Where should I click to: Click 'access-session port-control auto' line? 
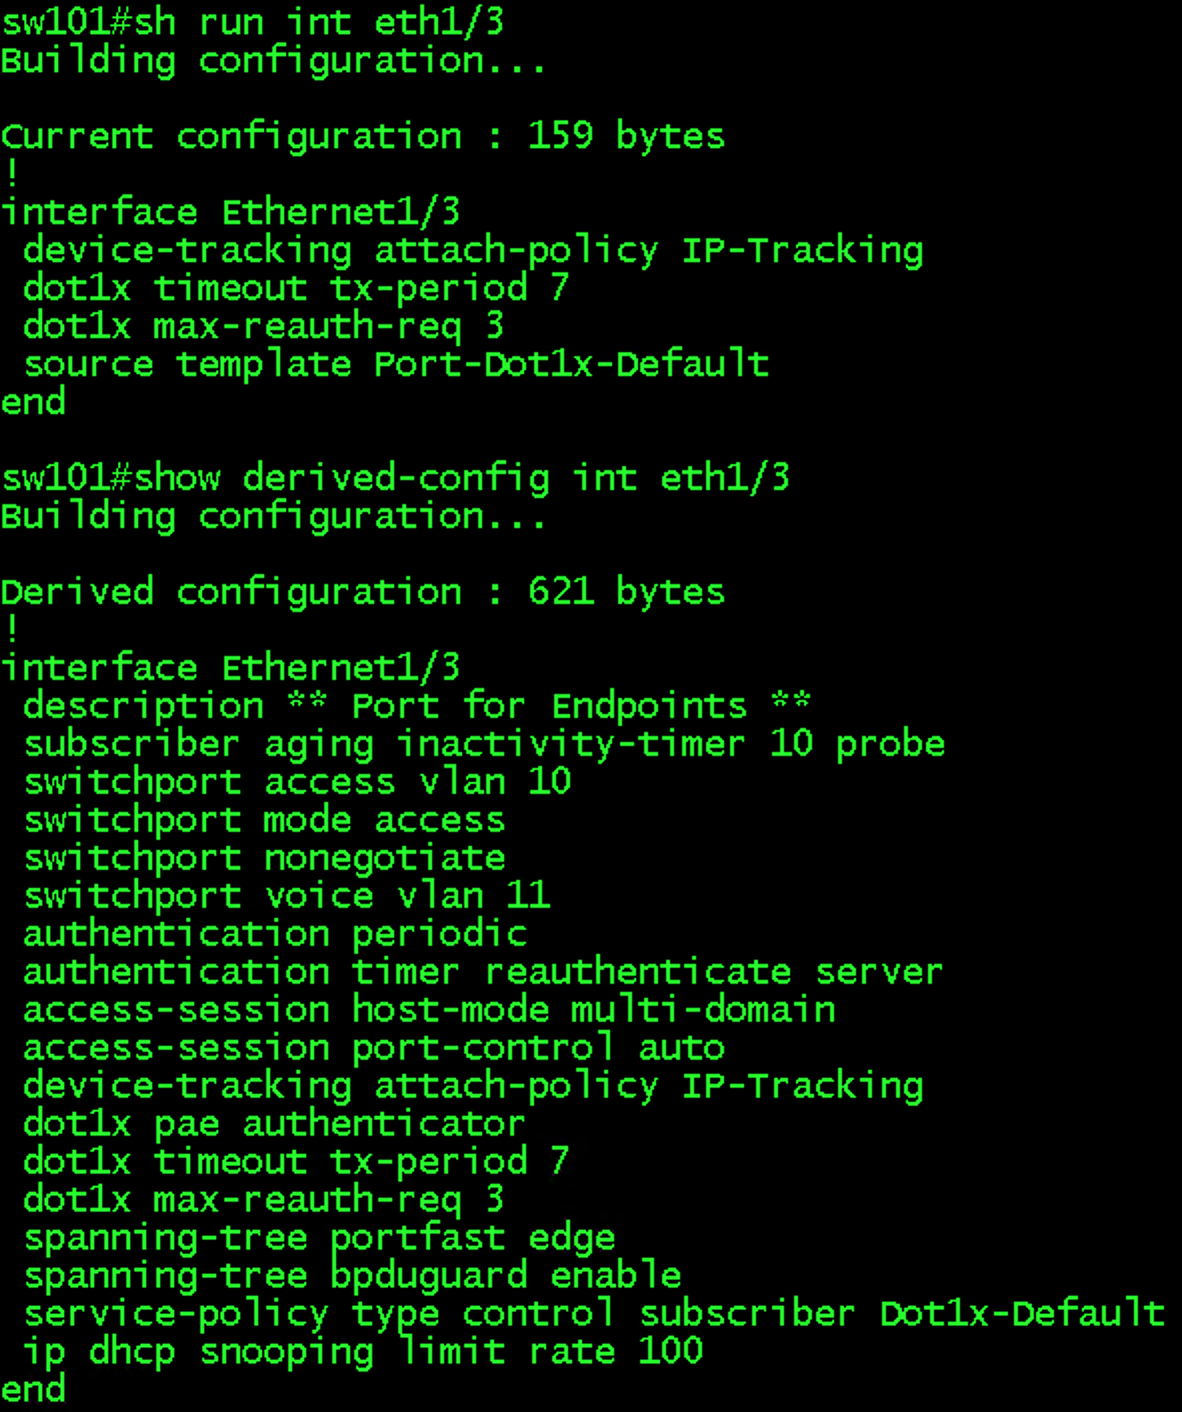pos(374,1048)
